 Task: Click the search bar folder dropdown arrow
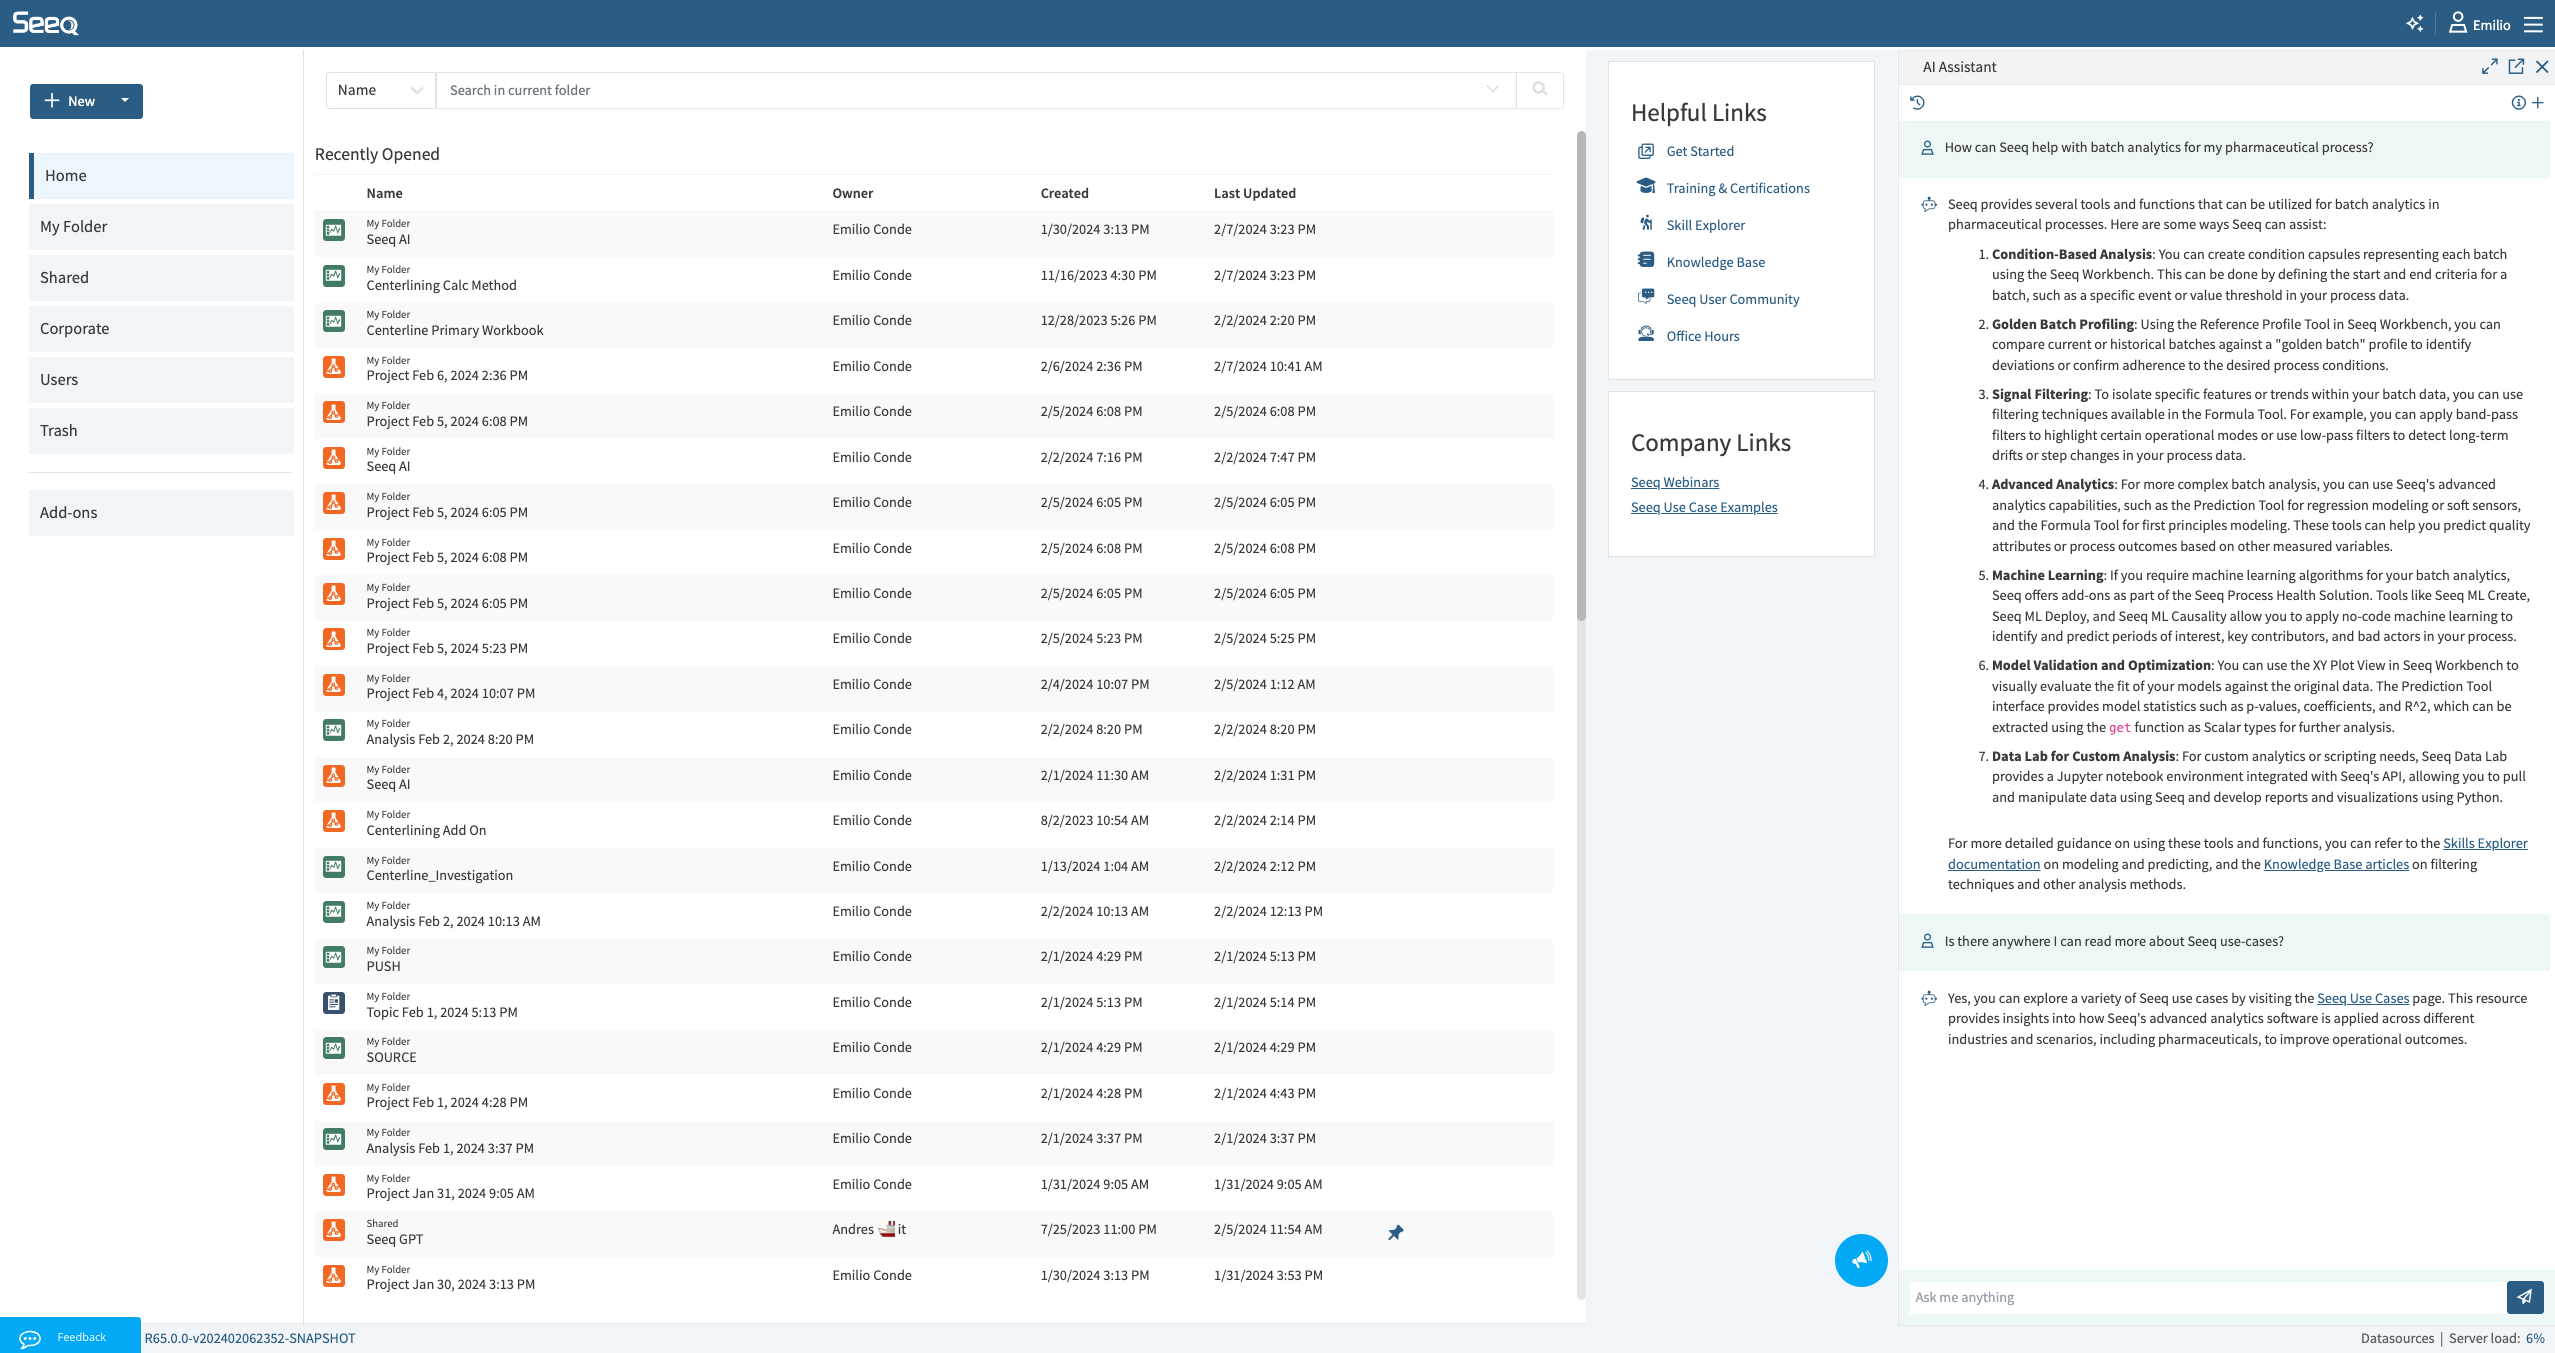click(1495, 90)
